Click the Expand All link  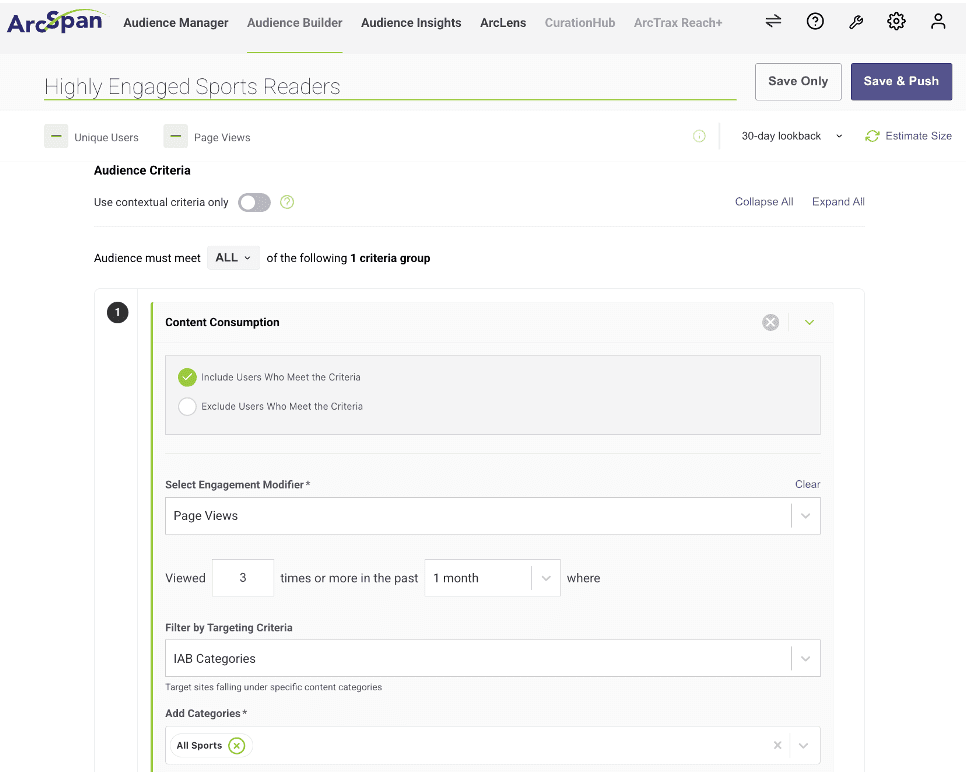[838, 201]
